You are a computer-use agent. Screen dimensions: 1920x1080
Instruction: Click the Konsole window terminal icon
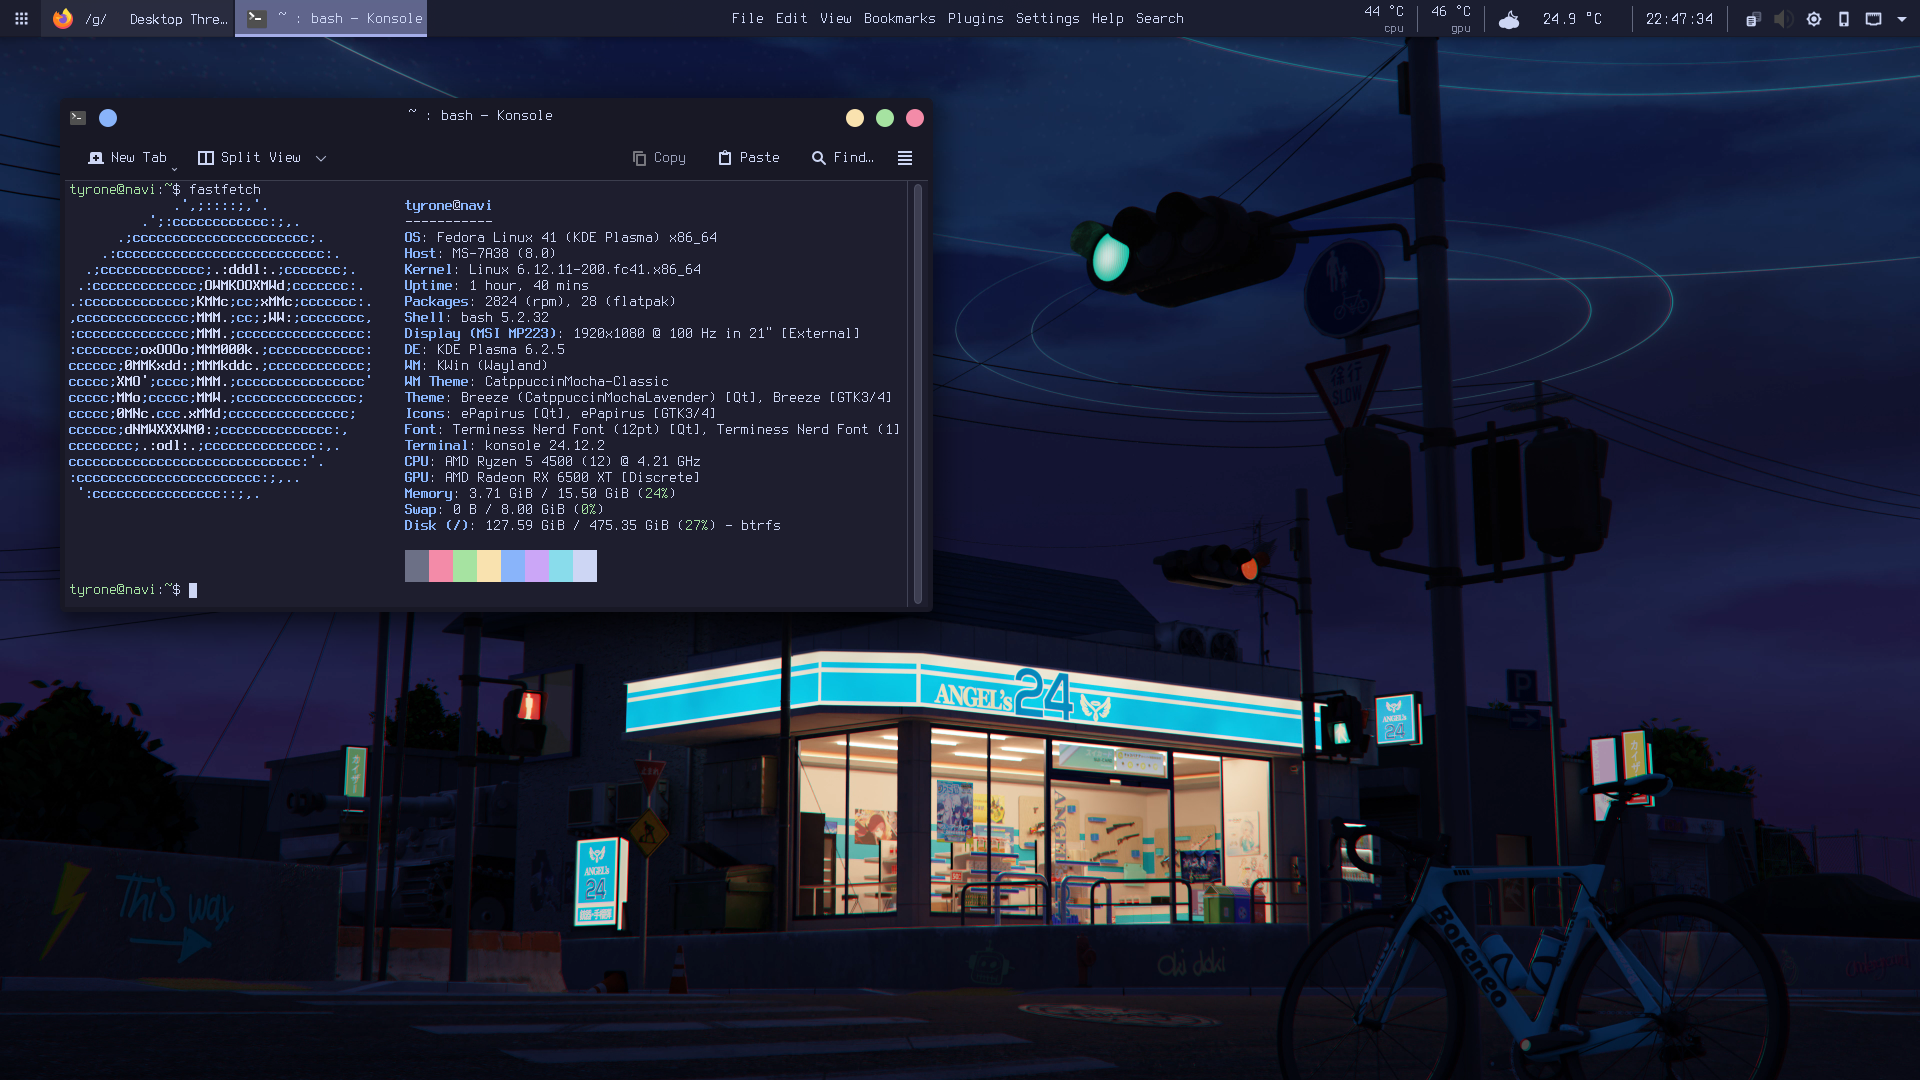tap(78, 118)
